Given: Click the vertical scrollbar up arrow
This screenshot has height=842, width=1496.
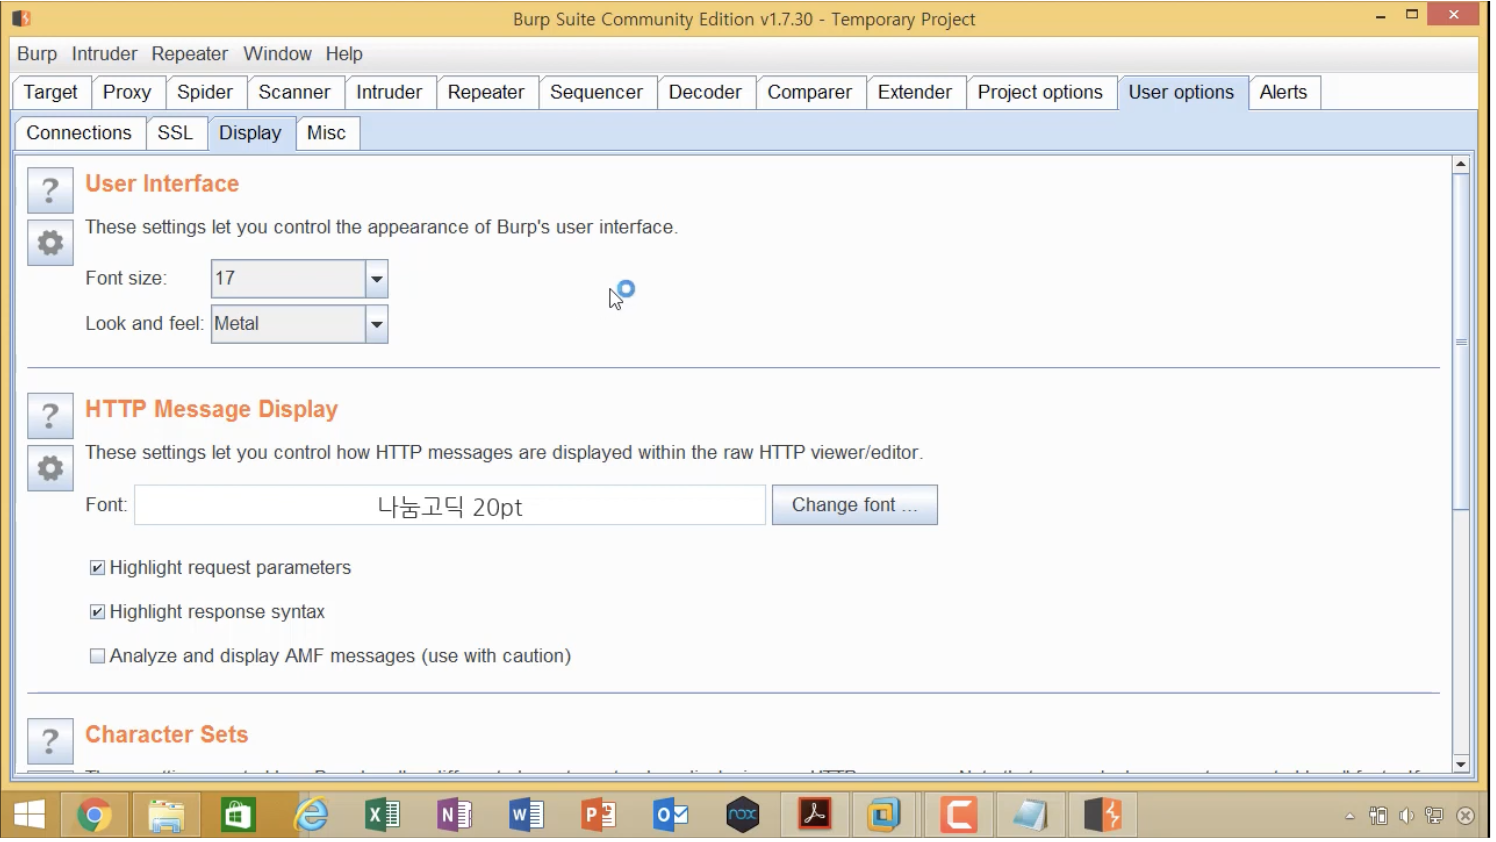Looking at the screenshot, I should click(x=1461, y=163).
